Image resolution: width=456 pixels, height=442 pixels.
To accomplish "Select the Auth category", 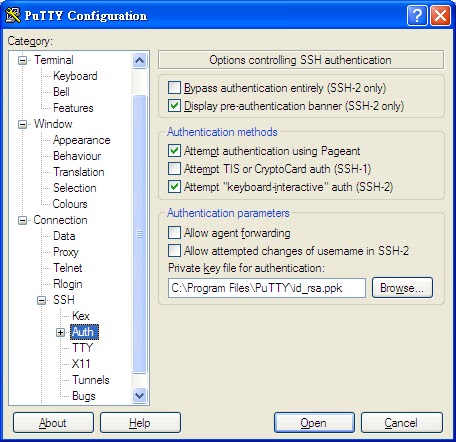I will pyautogui.click(x=84, y=332).
